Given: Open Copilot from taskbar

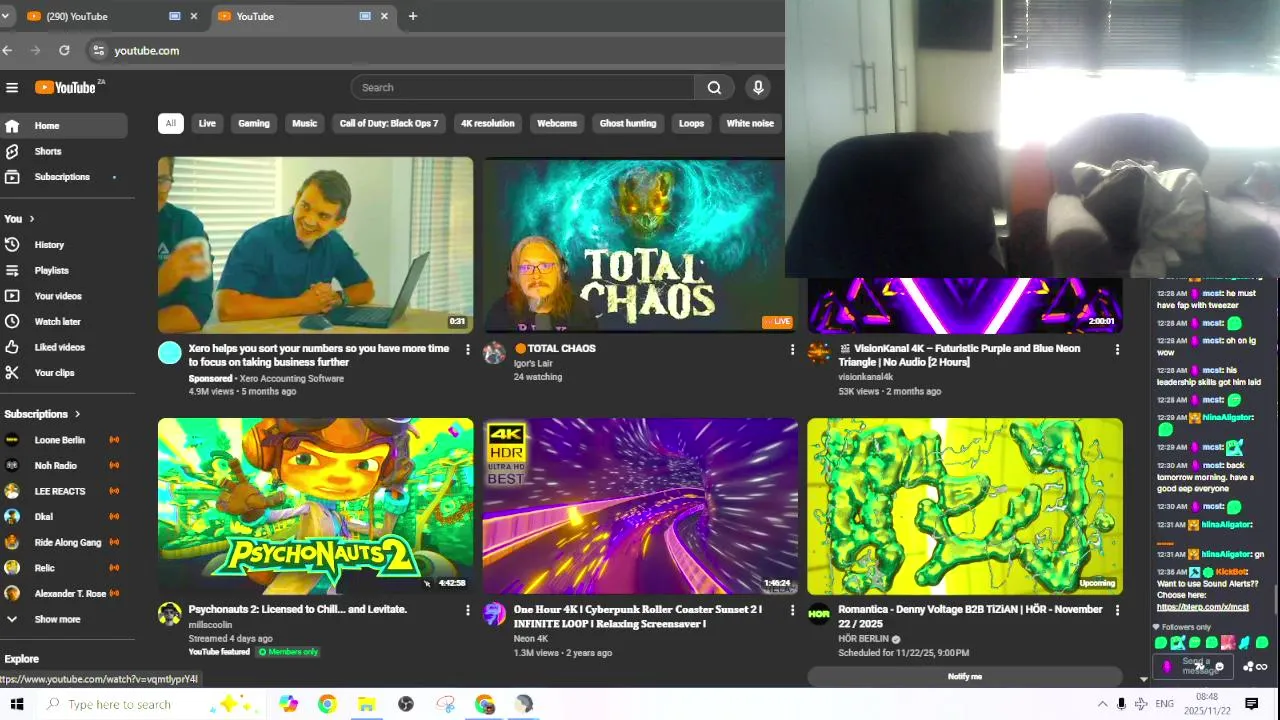Looking at the screenshot, I should point(289,704).
